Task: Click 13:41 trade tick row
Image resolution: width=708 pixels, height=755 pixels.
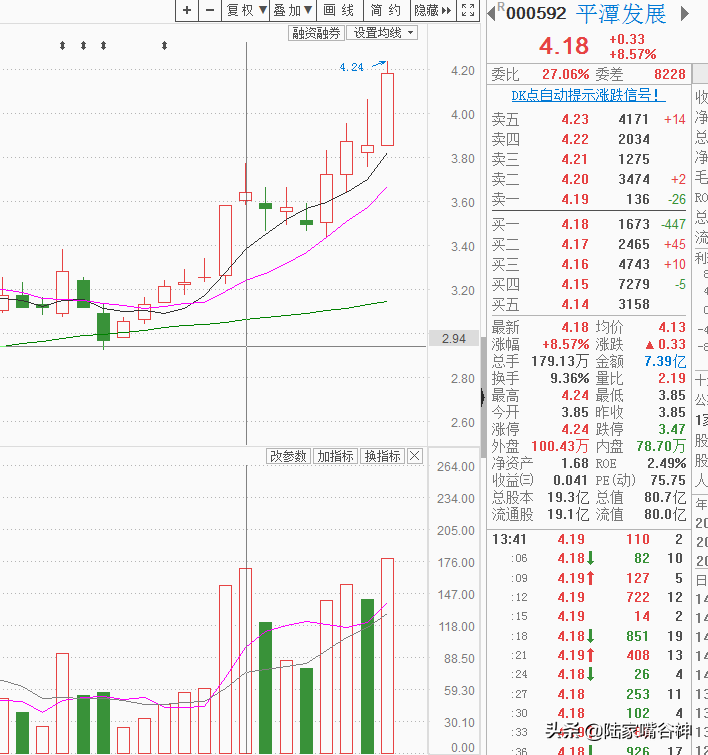Action: (x=588, y=539)
